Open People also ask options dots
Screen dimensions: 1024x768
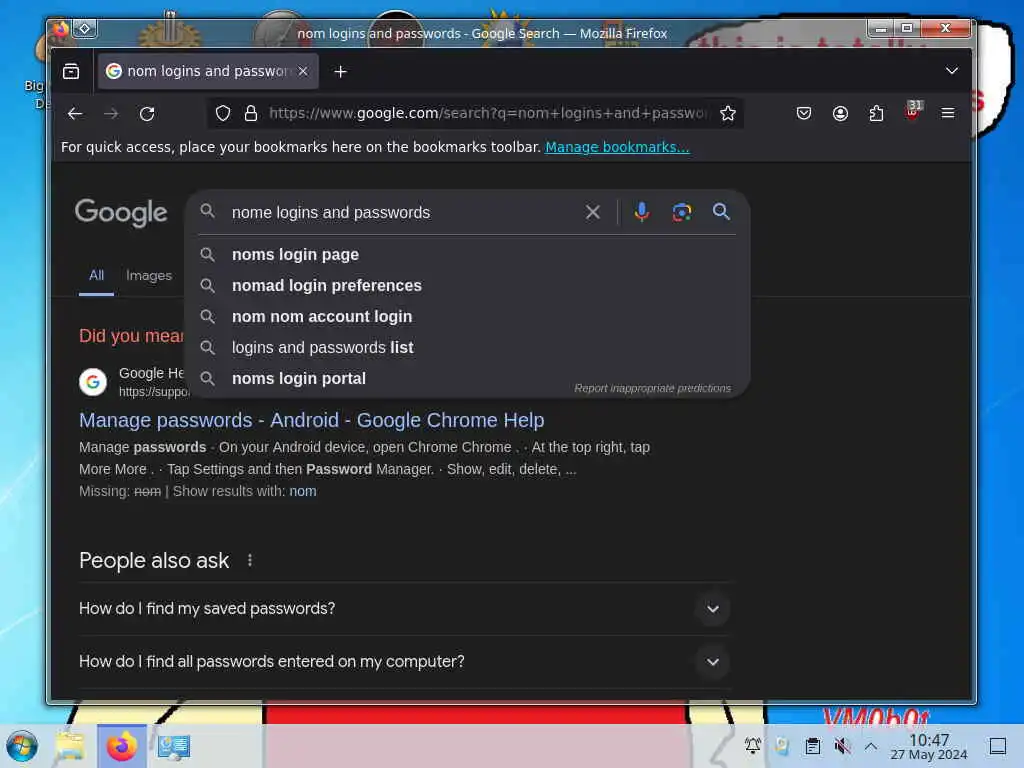pos(250,560)
